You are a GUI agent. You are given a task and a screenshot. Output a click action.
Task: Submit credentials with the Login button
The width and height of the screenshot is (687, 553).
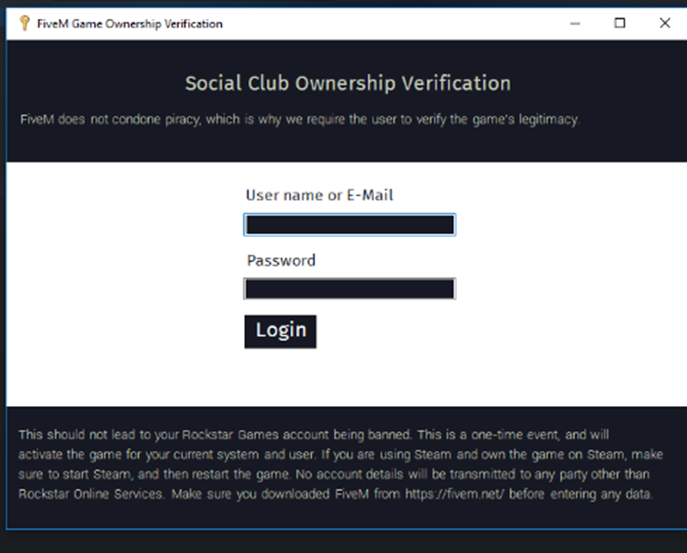click(x=280, y=331)
